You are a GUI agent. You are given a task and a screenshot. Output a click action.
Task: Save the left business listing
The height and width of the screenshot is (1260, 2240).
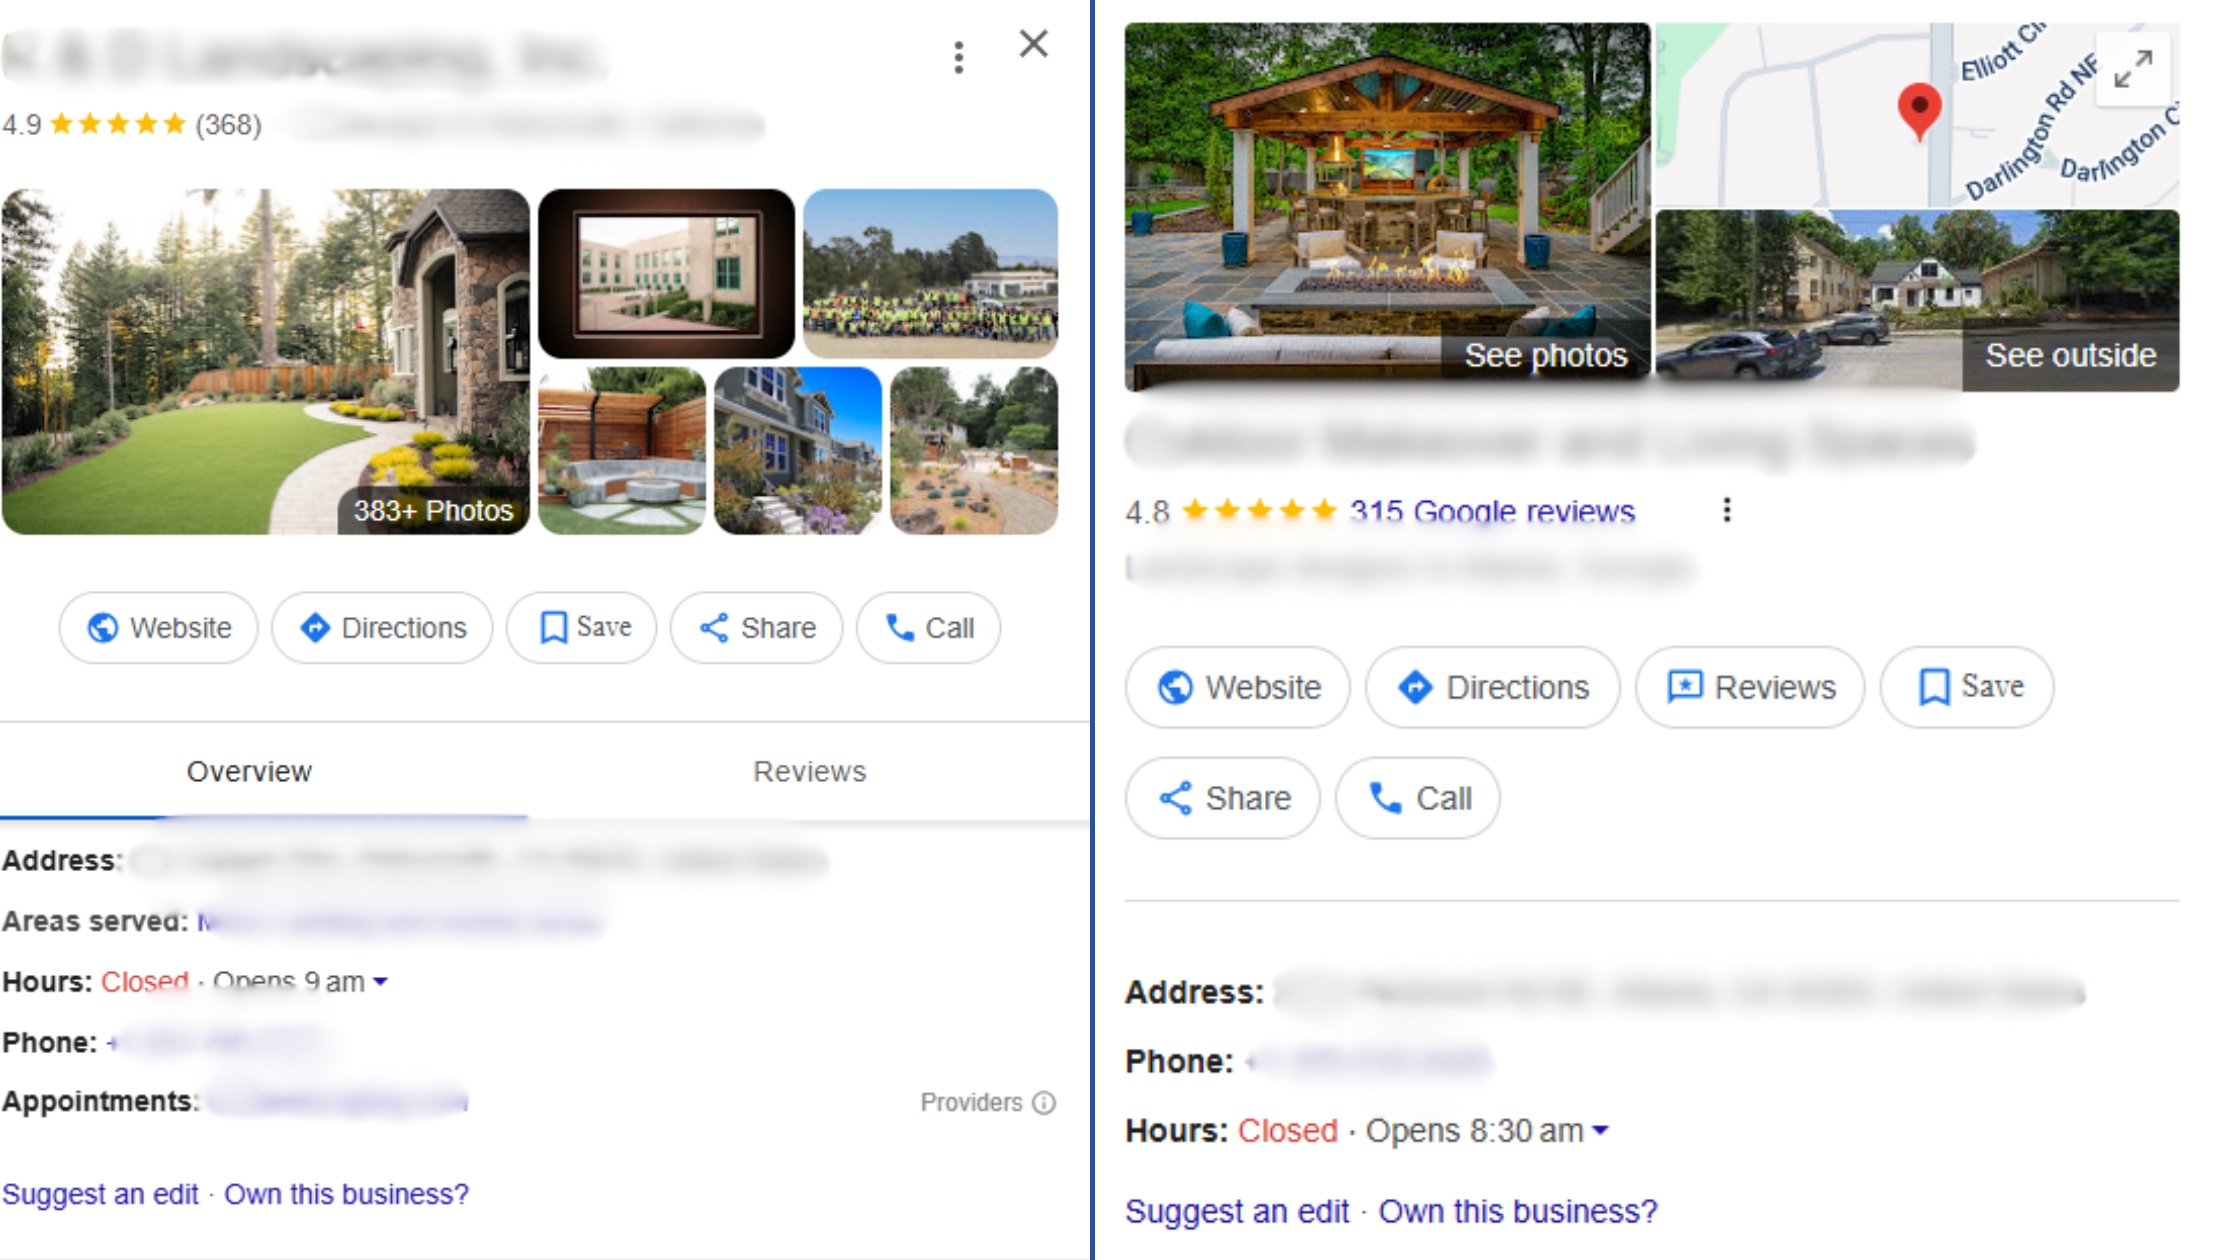[x=582, y=628]
